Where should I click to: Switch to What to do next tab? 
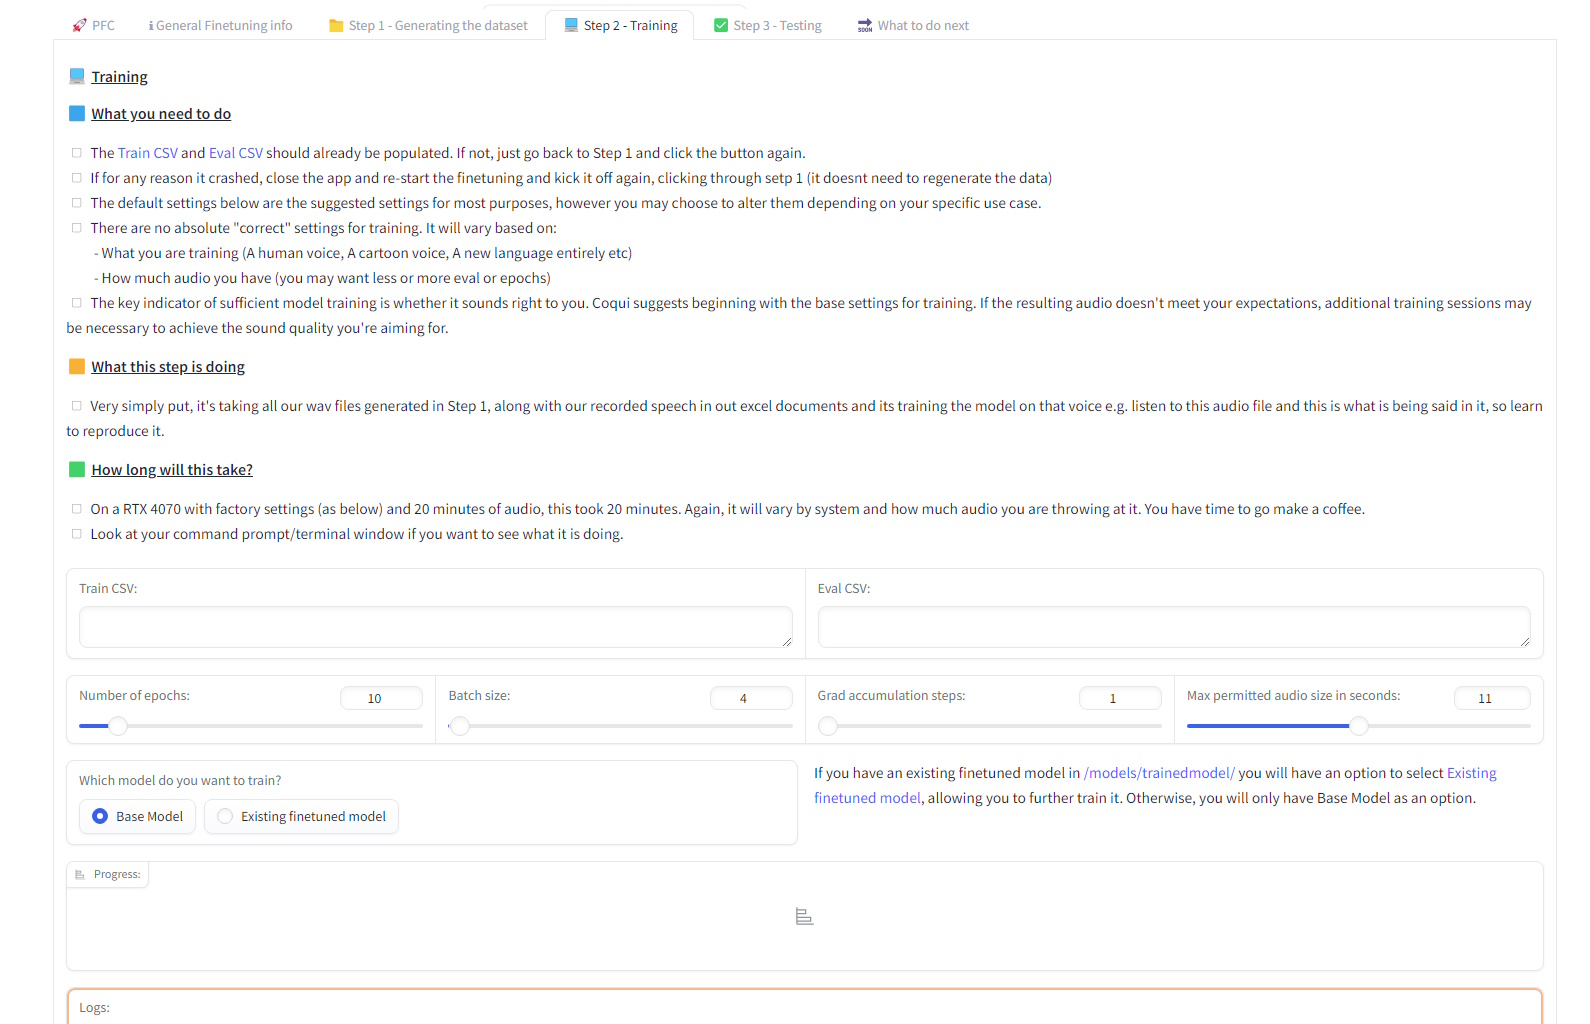coord(913,26)
